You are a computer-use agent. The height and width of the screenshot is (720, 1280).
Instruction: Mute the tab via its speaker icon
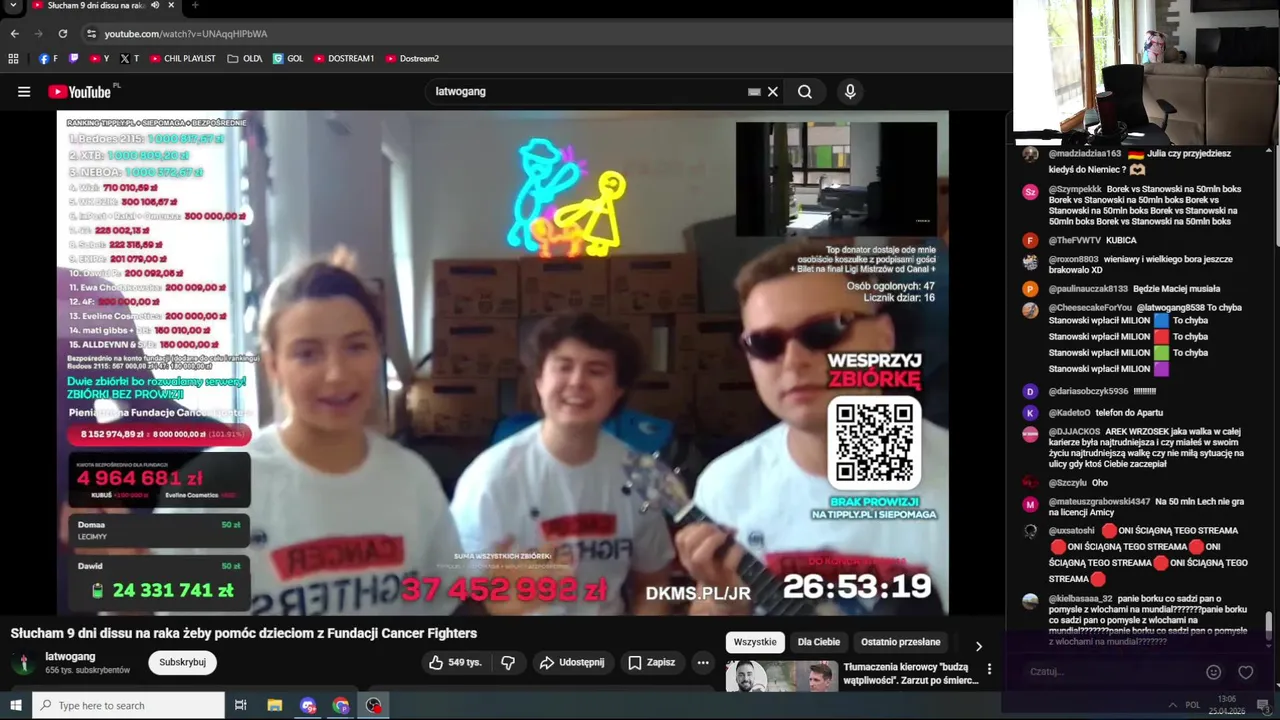154,5
